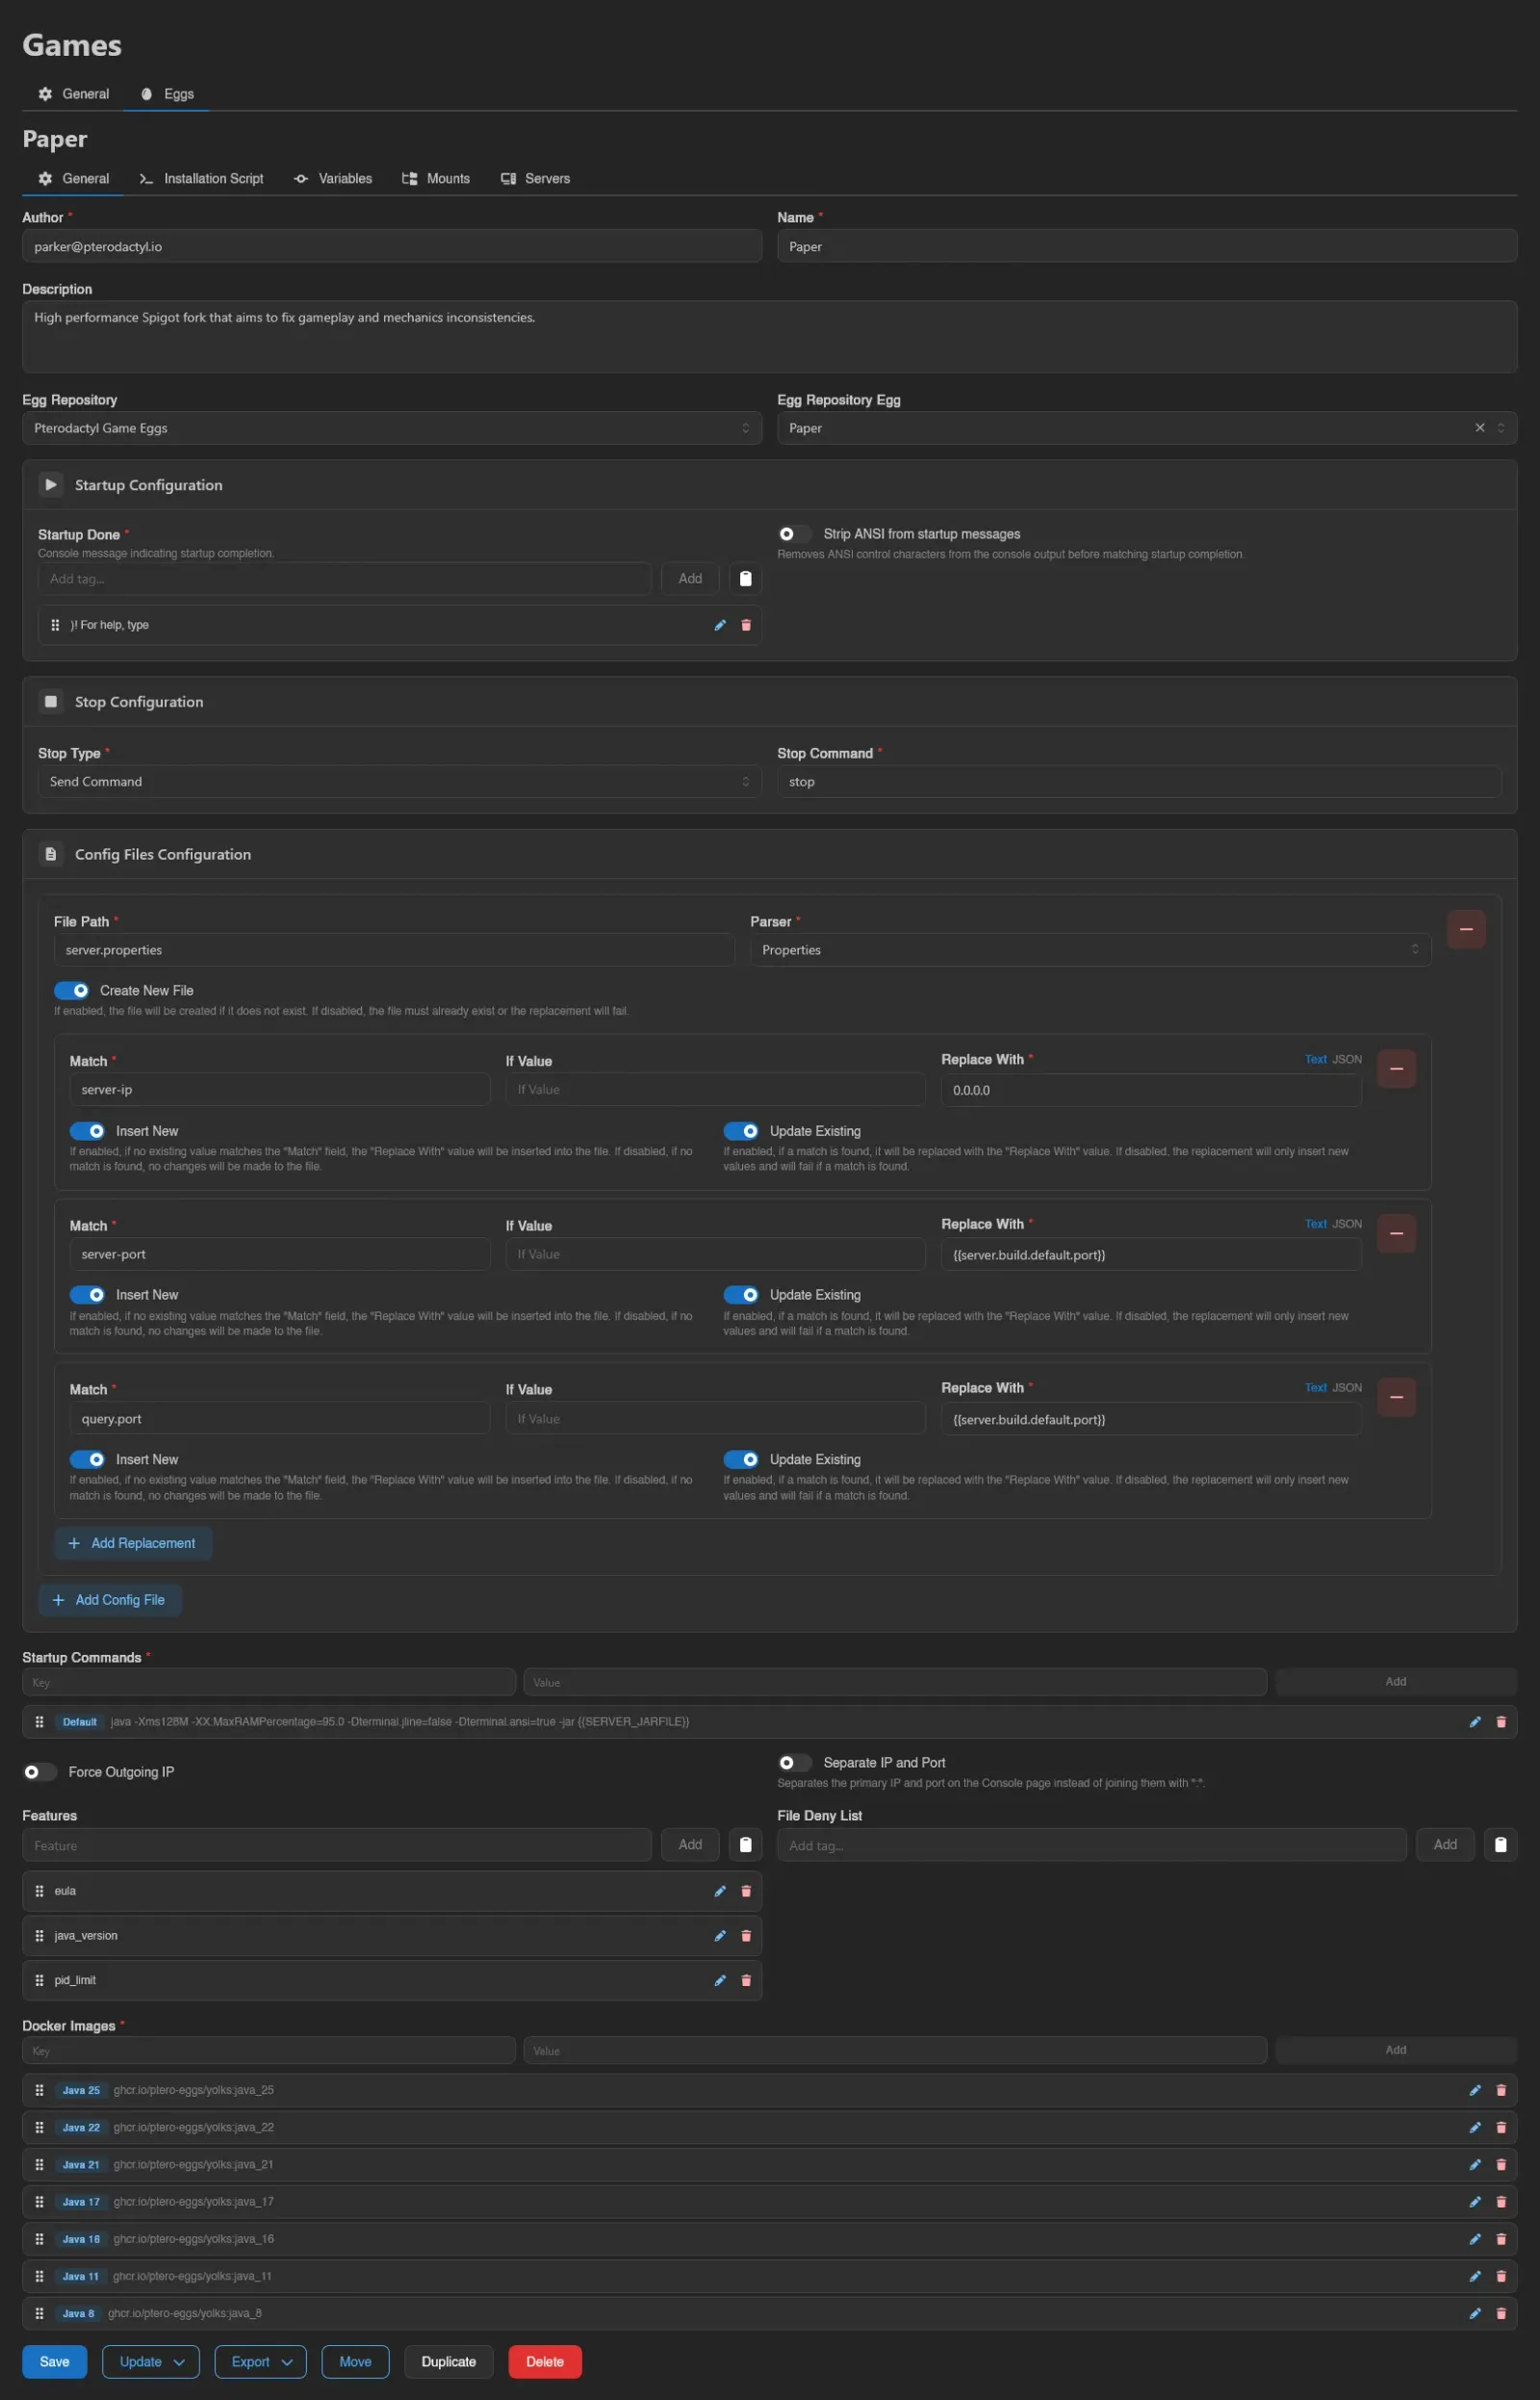Remove the server-ip replacement entry
The image size is (1540, 2400).
(x=1396, y=1069)
